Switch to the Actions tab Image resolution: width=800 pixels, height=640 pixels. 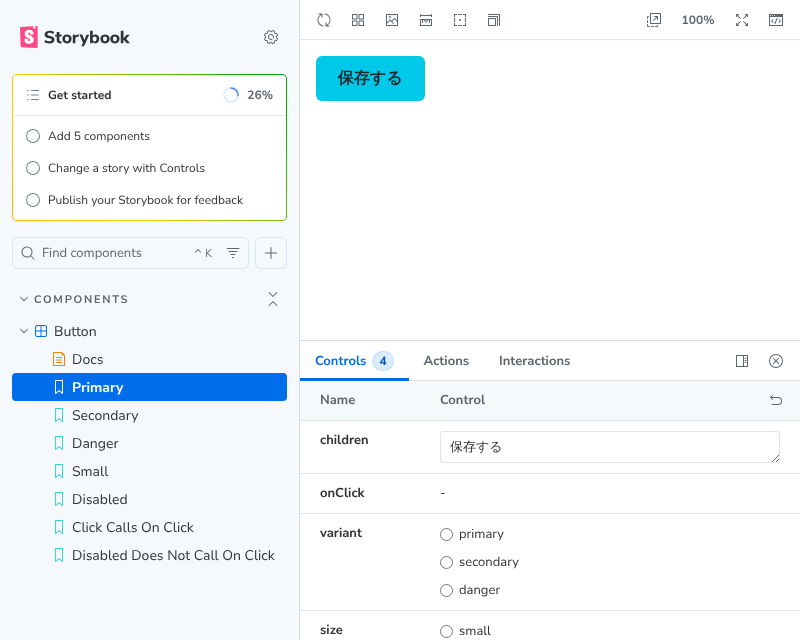[x=446, y=361]
